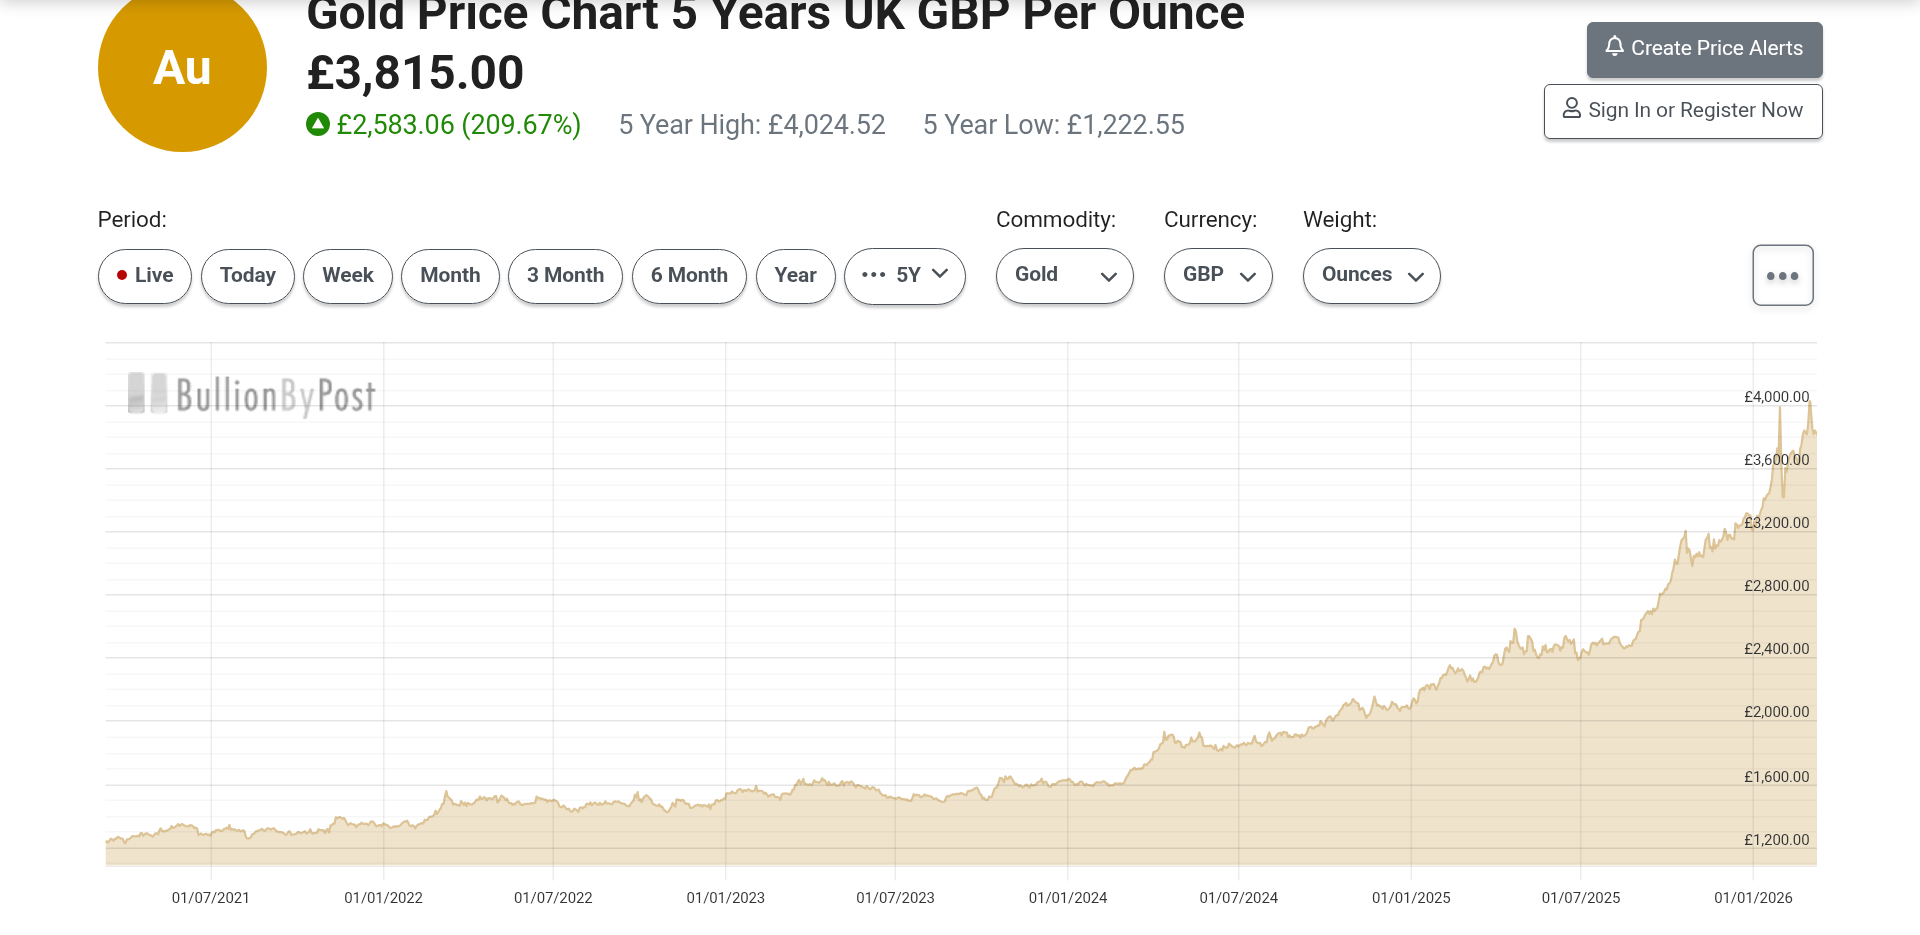
Task: Open the chart options ellipsis menu
Action: coord(1783,275)
